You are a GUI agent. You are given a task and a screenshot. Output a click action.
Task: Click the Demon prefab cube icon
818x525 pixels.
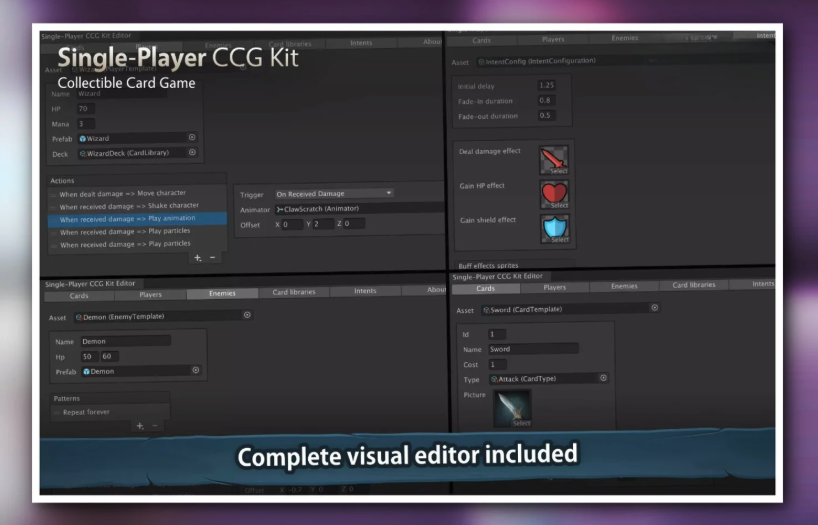coord(87,372)
